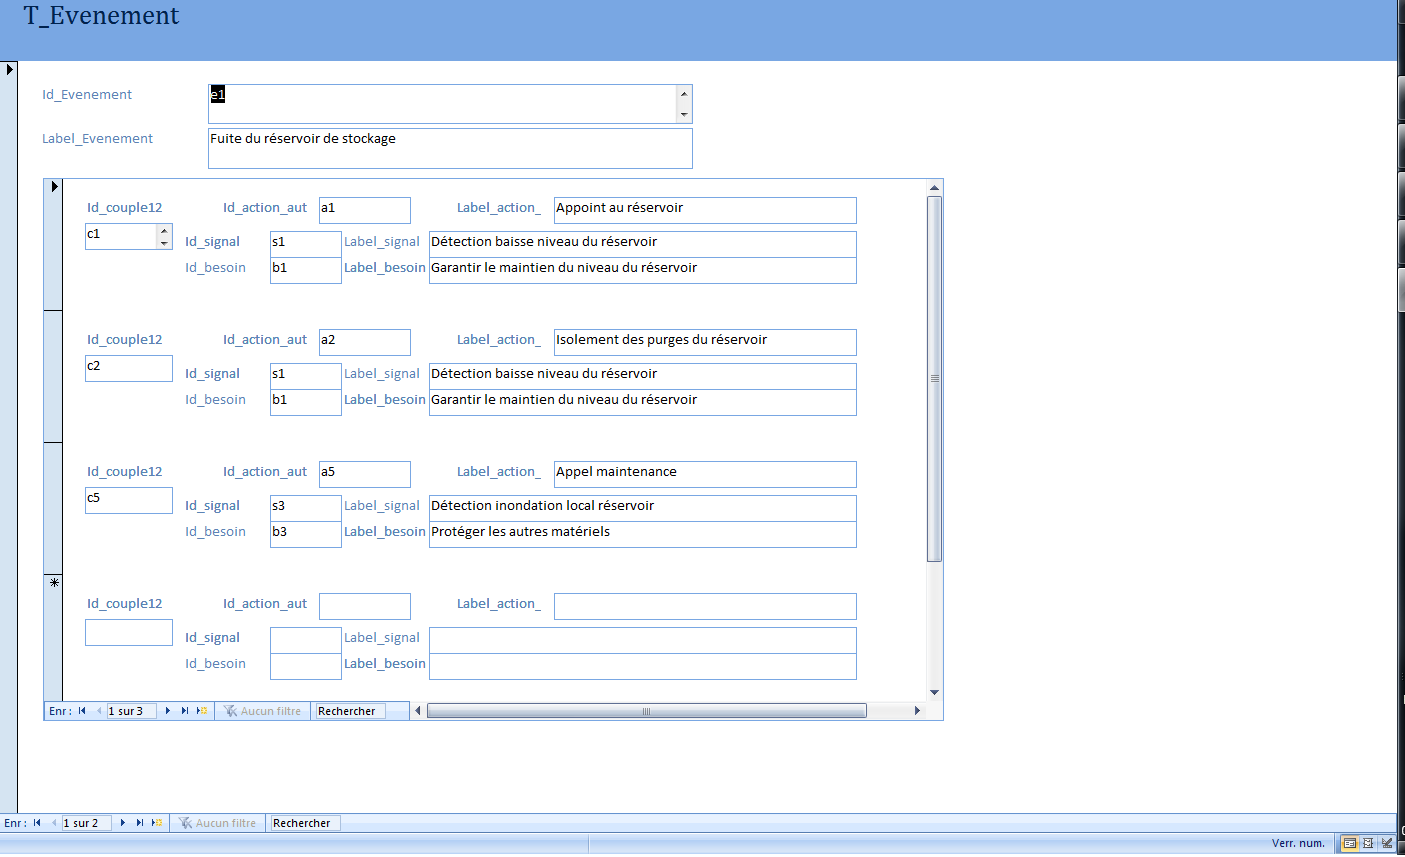Click Id_couple12 field containing c5
This screenshot has height=857, width=1405.
(129, 500)
